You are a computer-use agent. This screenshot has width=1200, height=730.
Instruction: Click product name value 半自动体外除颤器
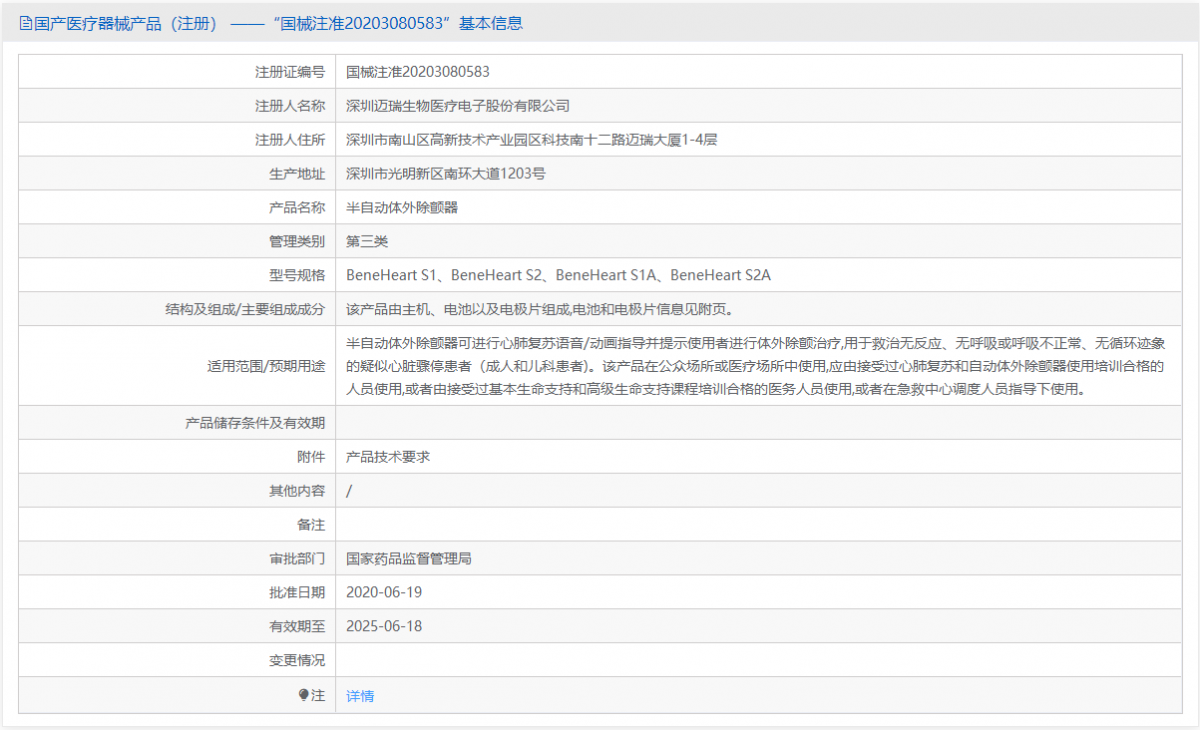coord(402,208)
